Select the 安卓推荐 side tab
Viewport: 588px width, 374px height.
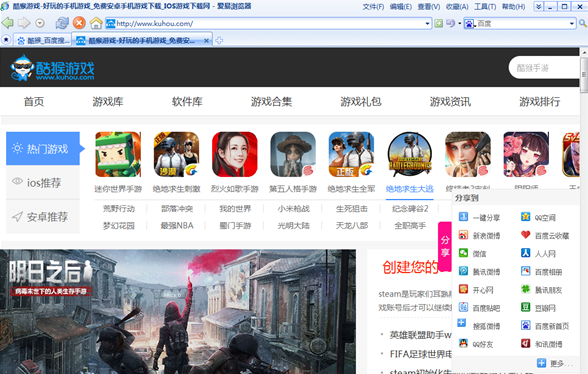(x=43, y=217)
